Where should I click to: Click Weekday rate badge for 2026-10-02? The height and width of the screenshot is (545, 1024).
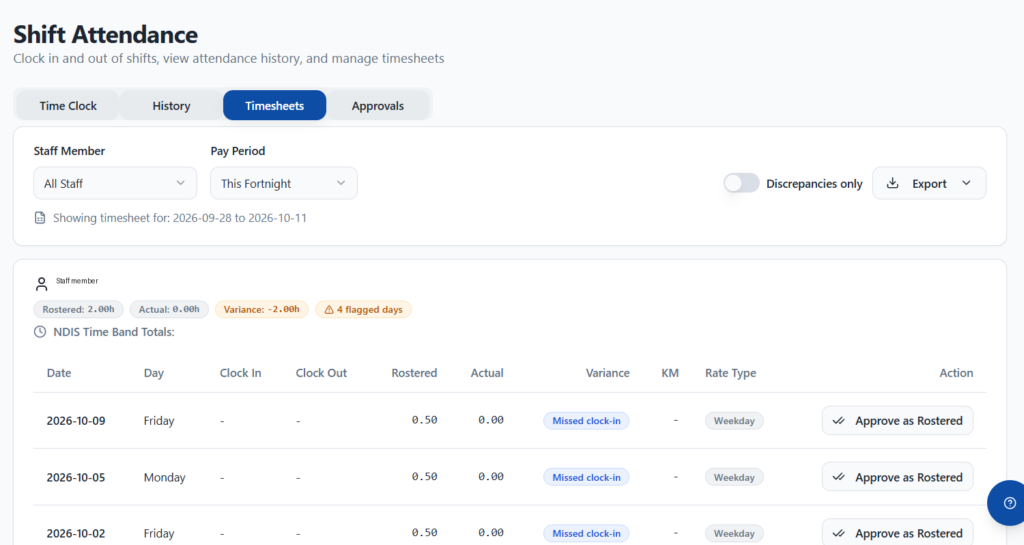pos(734,533)
